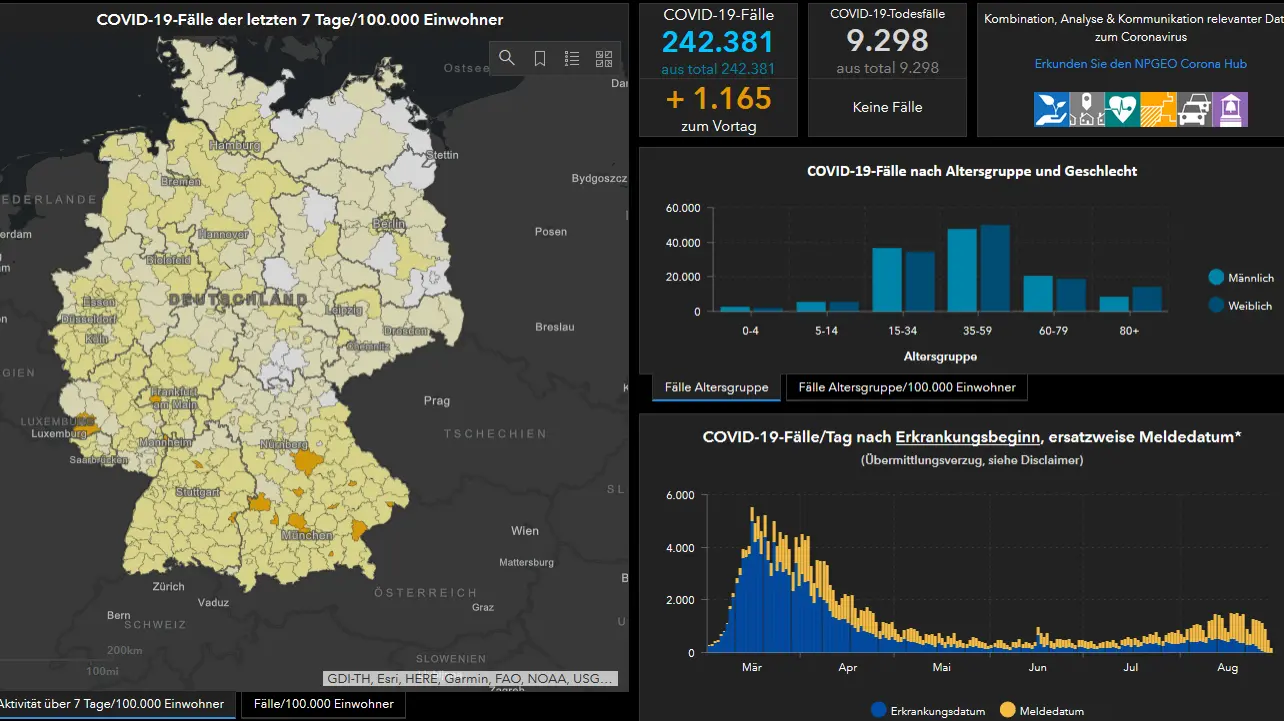Image resolution: width=1284 pixels, height=721 pixels.
Task: Click the orange map boundaries icon
Action: [1159, 109]
